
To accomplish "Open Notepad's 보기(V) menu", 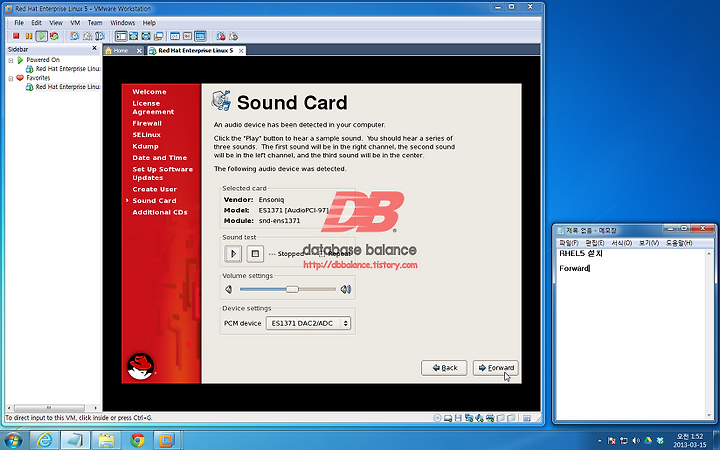I will 648,243.
